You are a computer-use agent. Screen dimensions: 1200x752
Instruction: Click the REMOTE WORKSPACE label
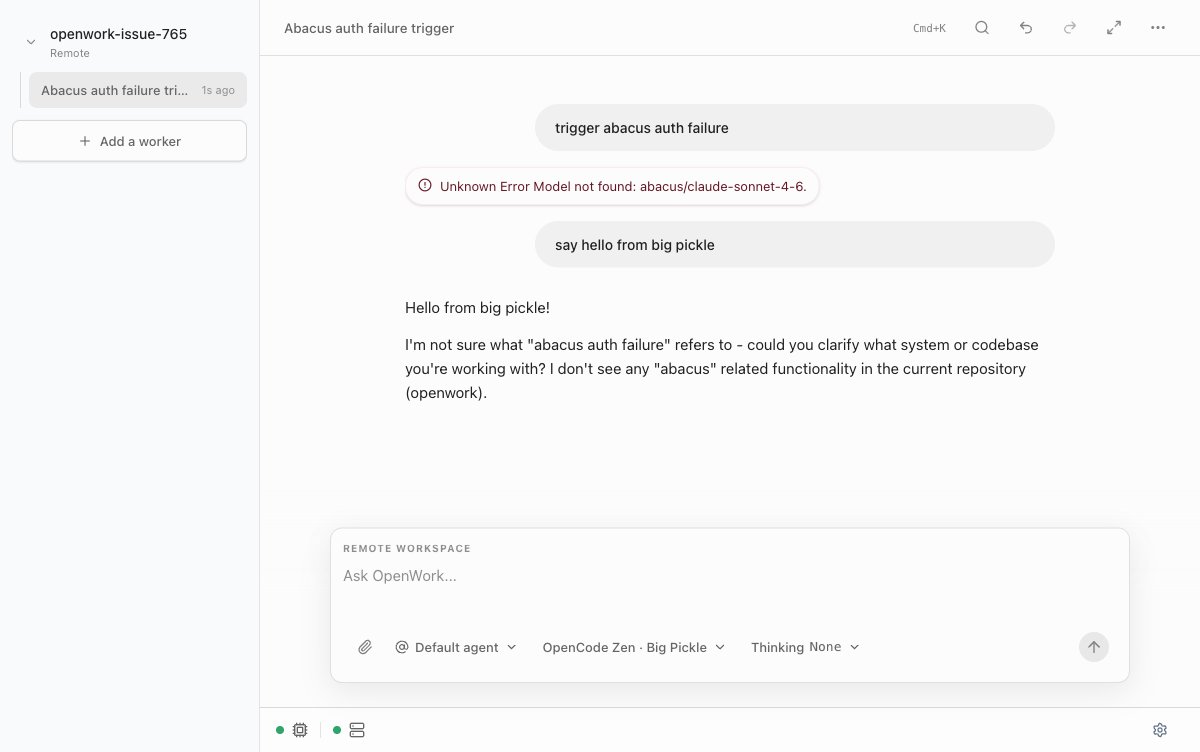click(407, 549)
